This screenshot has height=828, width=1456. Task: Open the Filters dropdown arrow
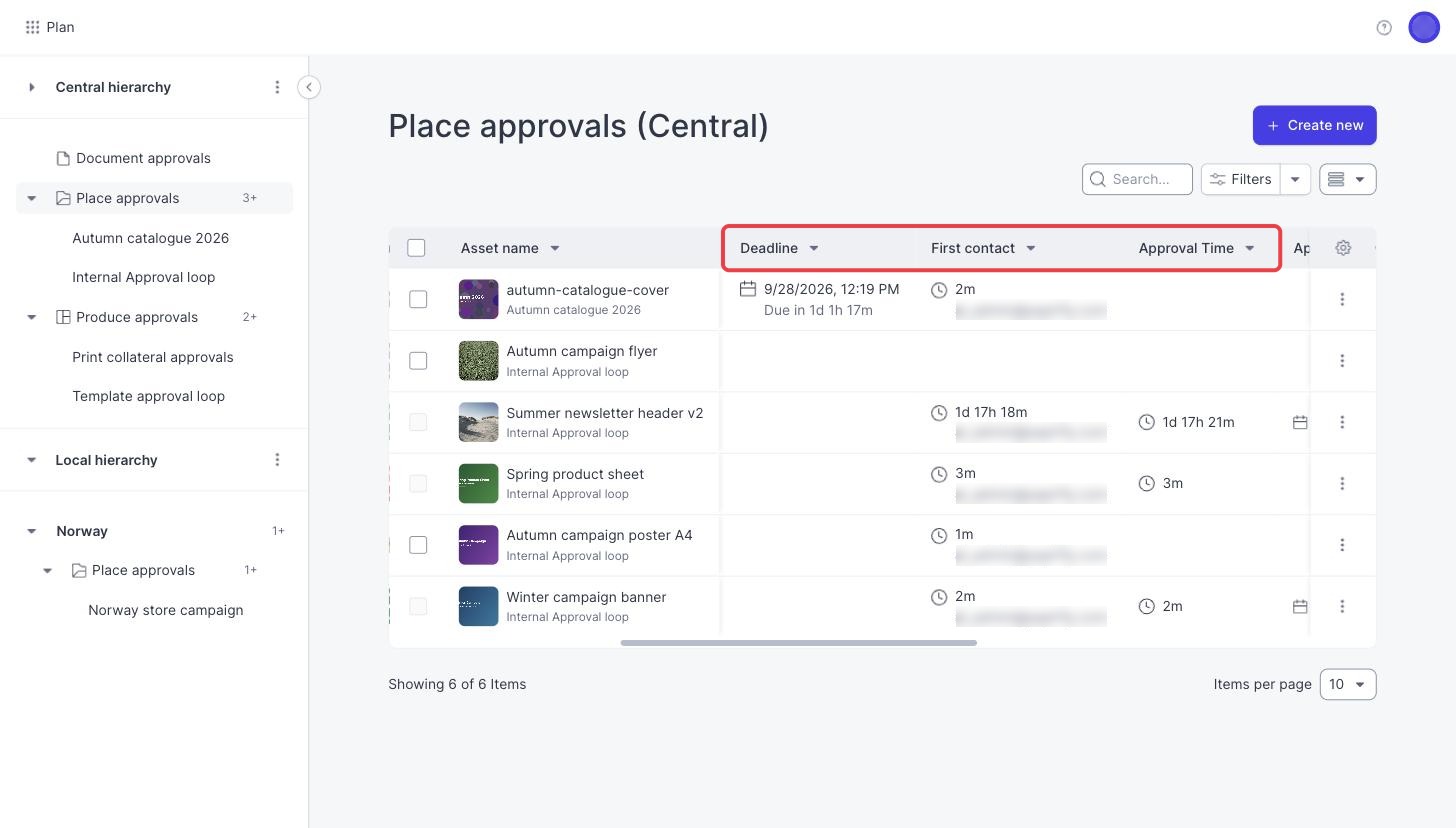tap(1295, 179)
